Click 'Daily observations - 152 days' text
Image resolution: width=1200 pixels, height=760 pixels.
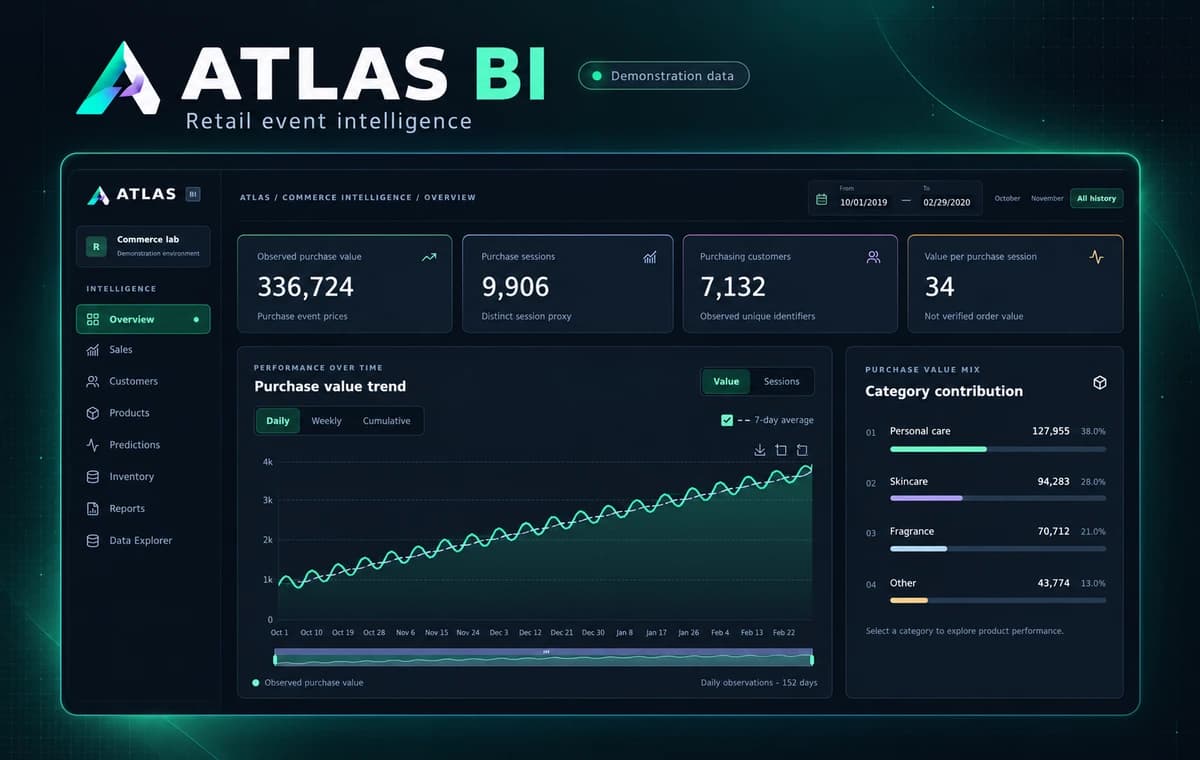[x=759, y=683]
